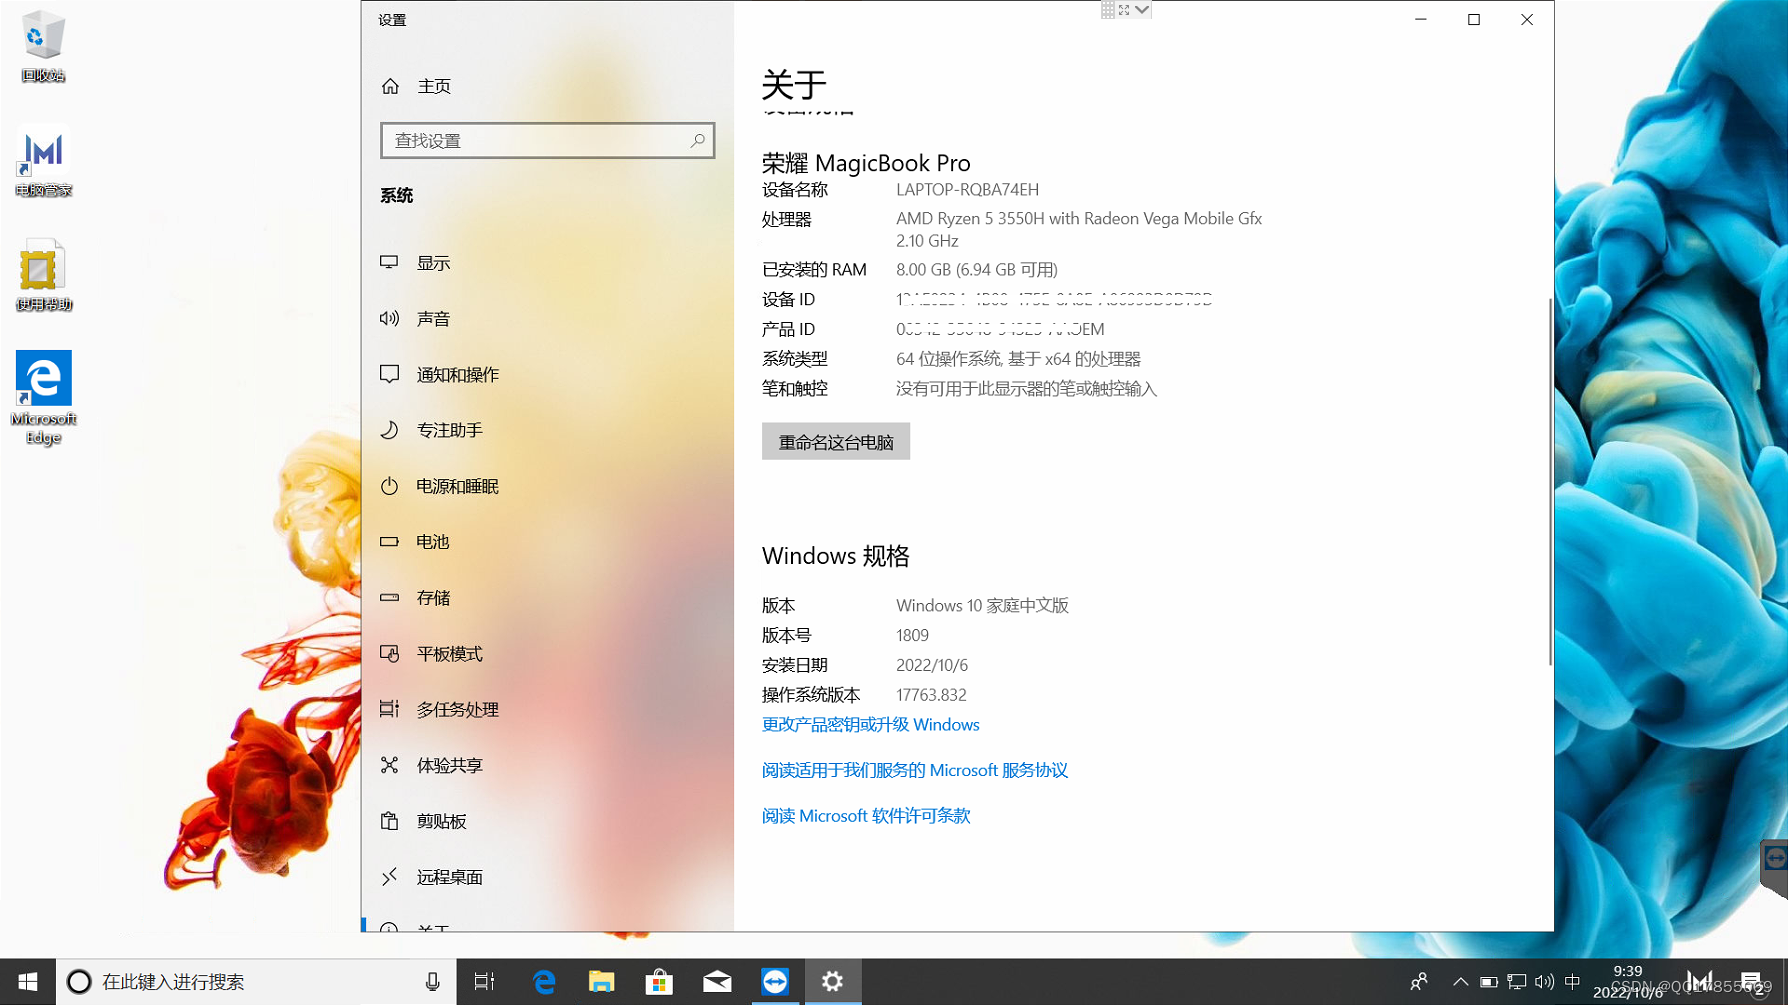Click the volume speaker icon in the tray
Screen dimensions: 1788x1005
point(1544,982)
